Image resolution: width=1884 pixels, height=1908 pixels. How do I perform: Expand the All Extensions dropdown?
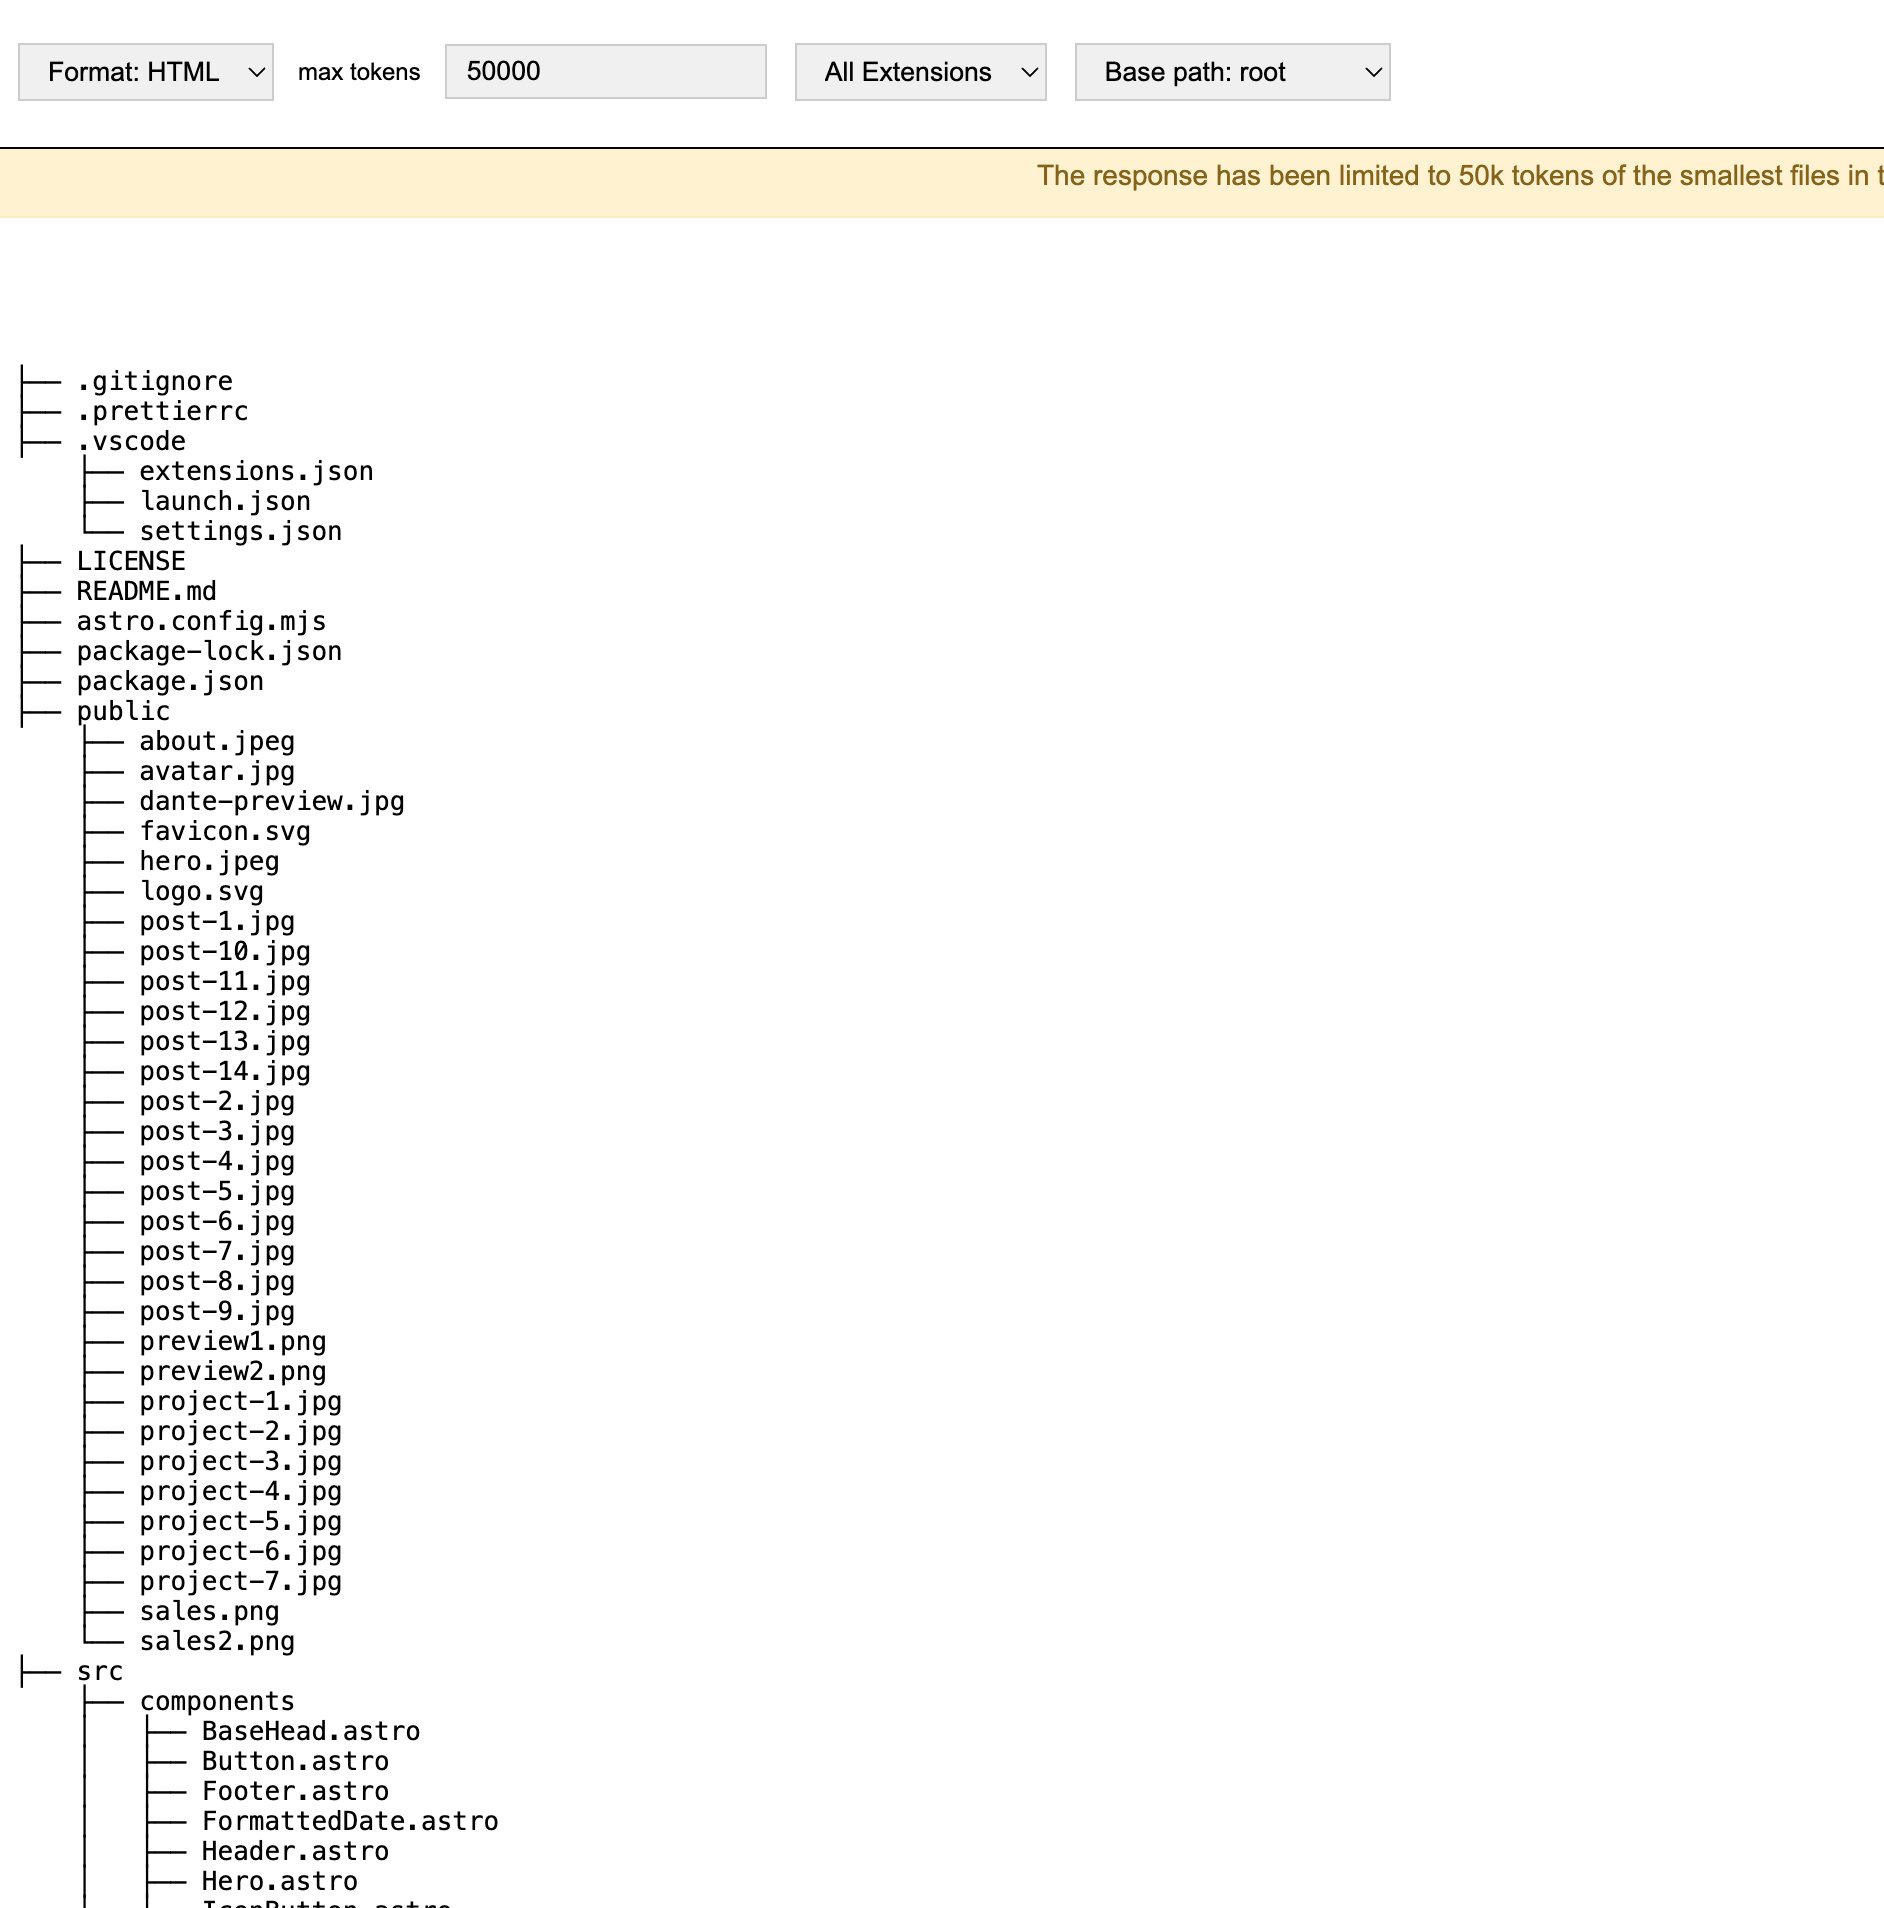point(920,72)
